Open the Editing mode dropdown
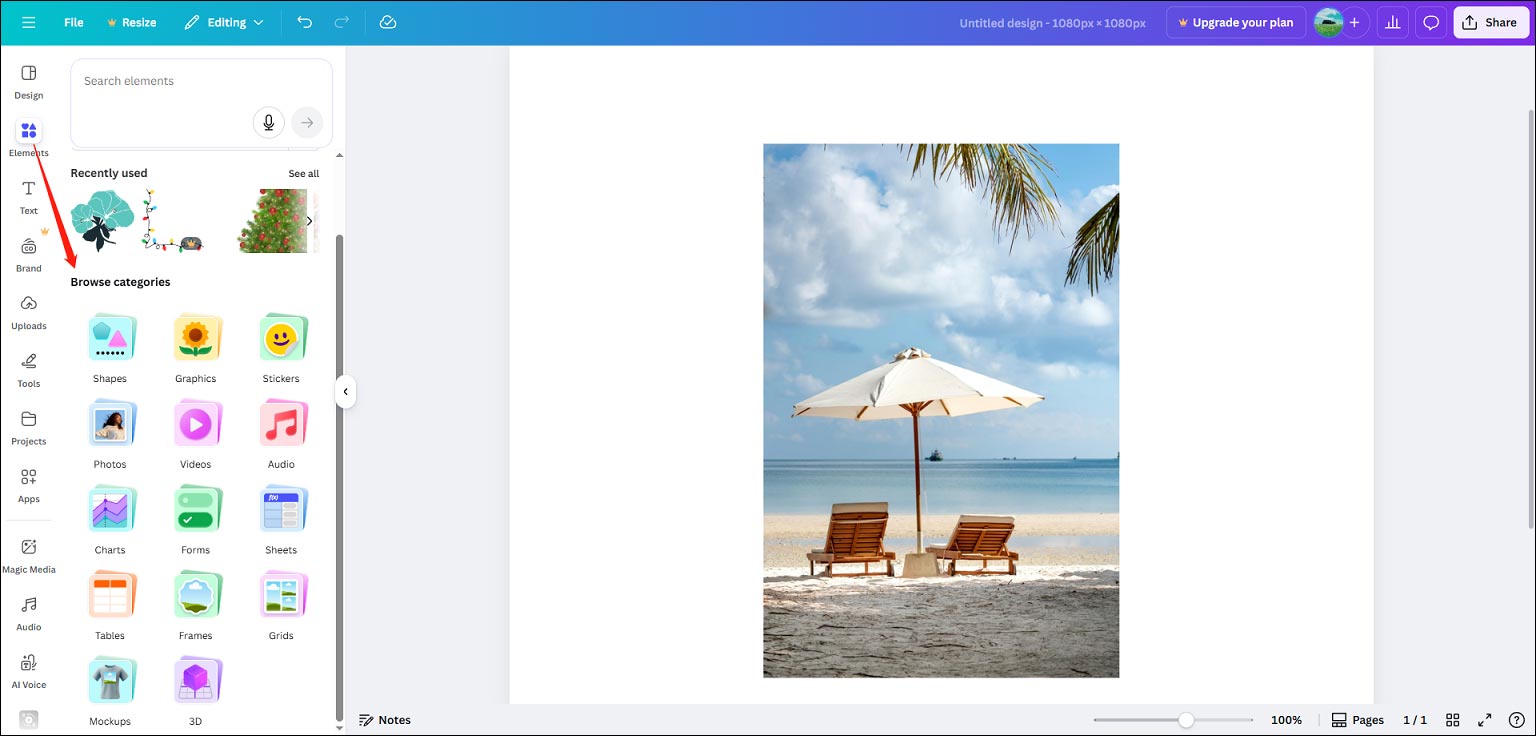The height and width of the screenshot is (736, 1536). pyautogui.click(x=223, y=21)
